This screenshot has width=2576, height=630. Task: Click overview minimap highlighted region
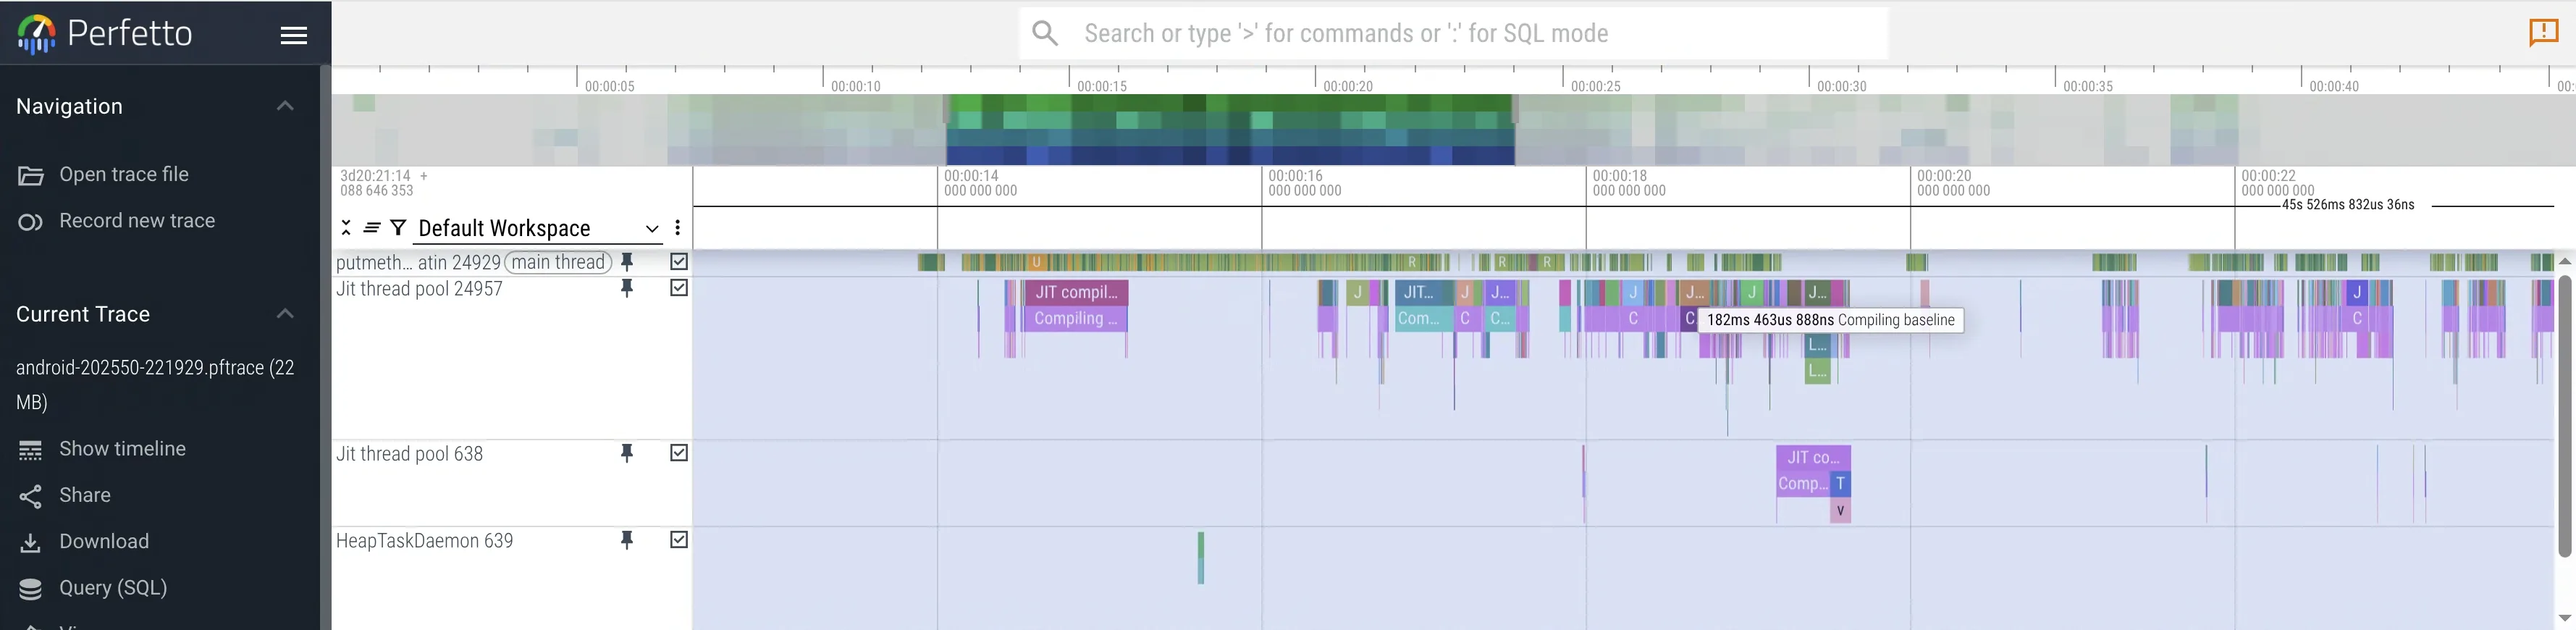1230,130
